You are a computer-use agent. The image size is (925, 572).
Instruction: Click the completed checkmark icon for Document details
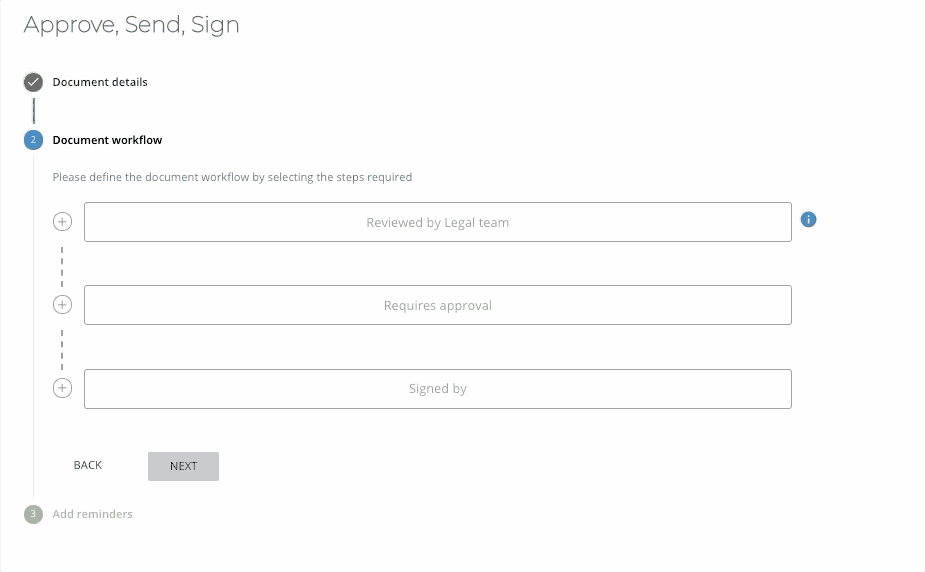pos(33,82)
